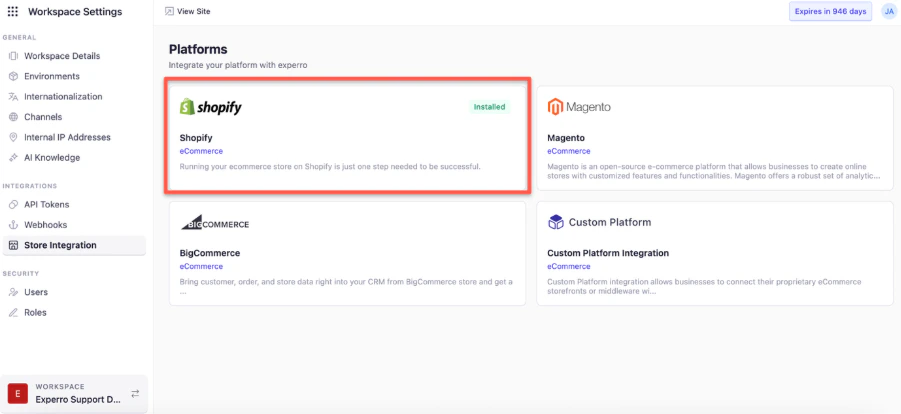Open the app launcher grid icon
This screenshot has width=901, height=414.
[13, 12]
